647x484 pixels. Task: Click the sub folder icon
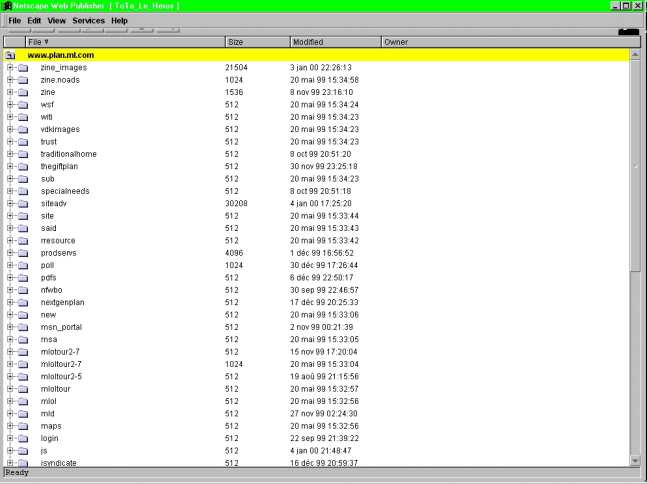pyautogui.click(x=23, y=179)
